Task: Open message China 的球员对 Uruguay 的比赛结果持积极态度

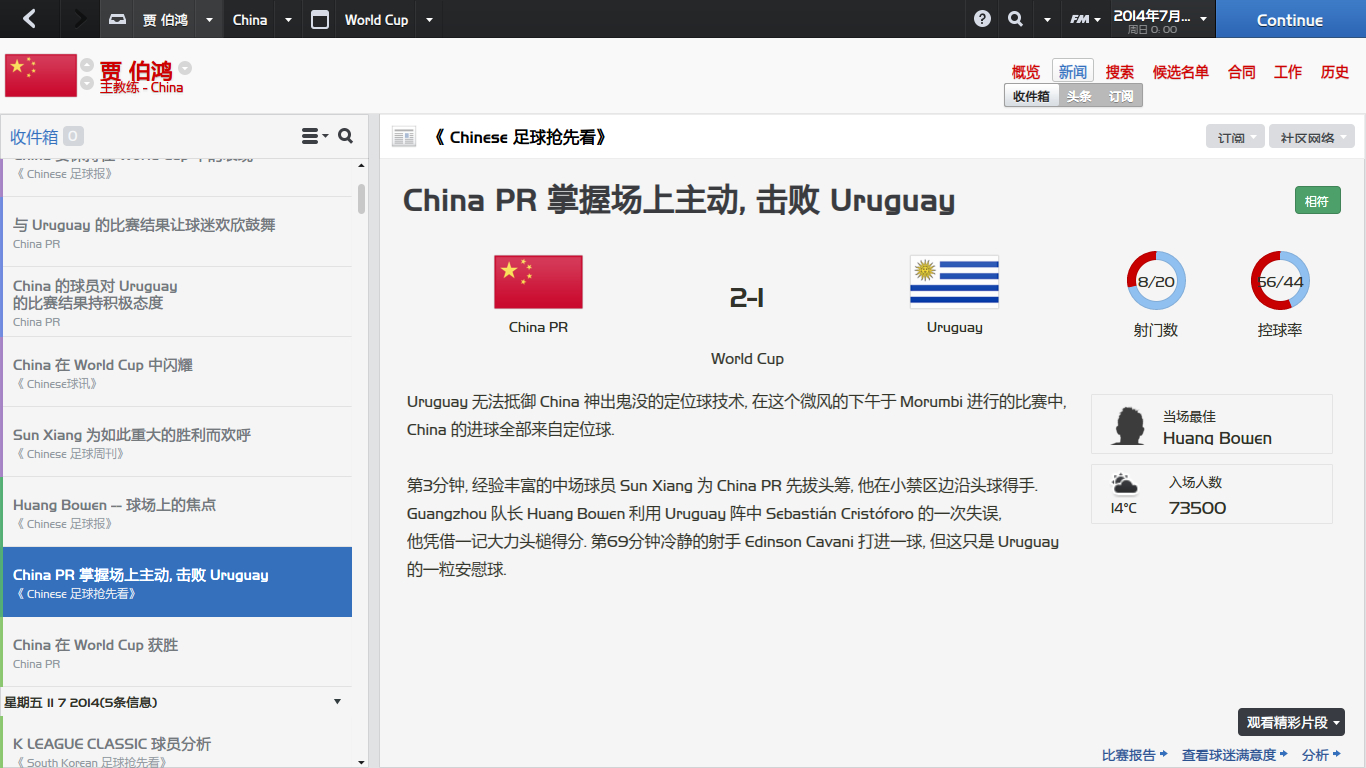Action: (176, 302)
